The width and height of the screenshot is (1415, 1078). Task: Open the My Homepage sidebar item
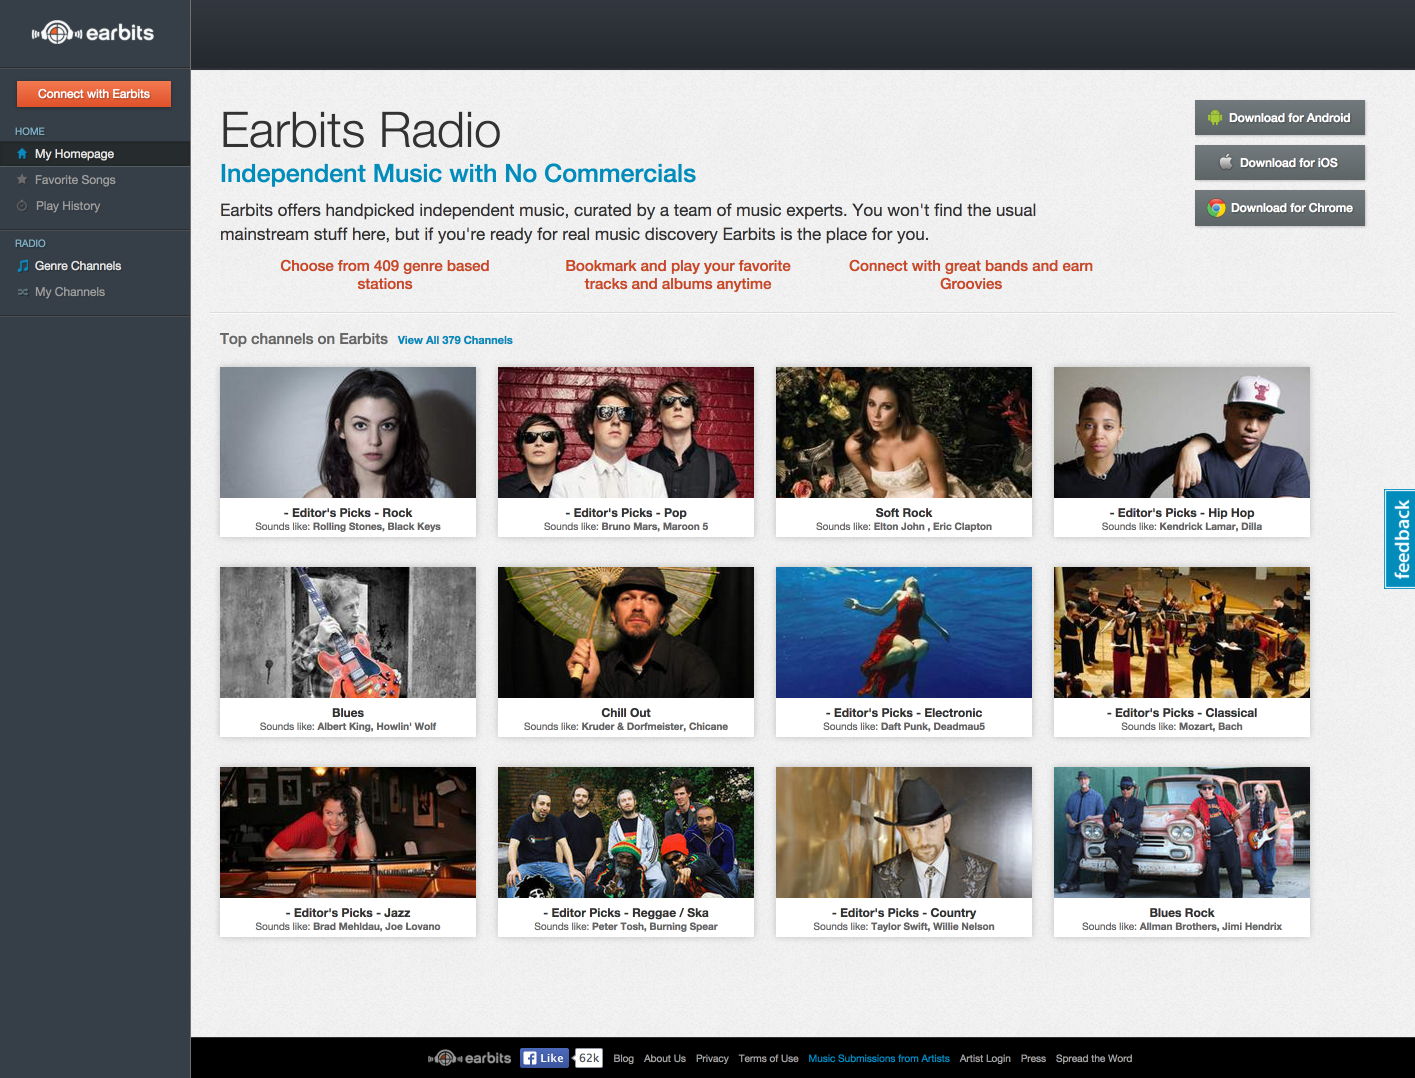[95, 154]
